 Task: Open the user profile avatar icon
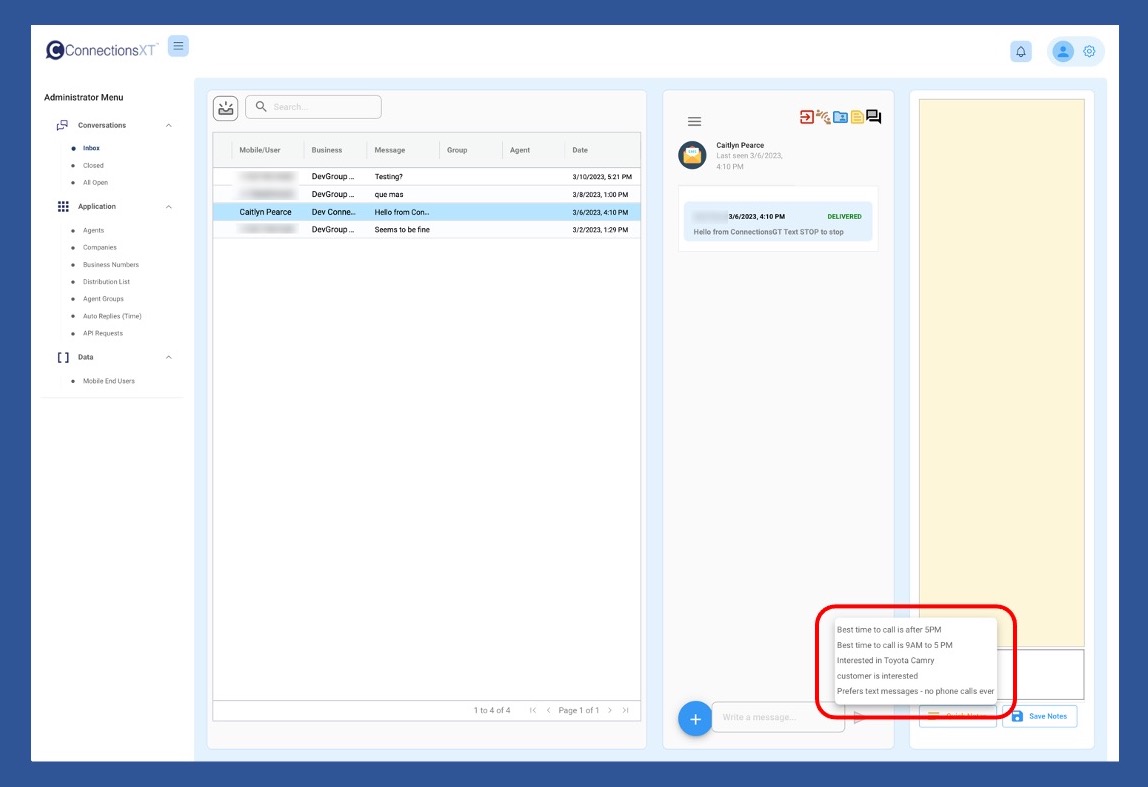click(x=1063, y=51)
